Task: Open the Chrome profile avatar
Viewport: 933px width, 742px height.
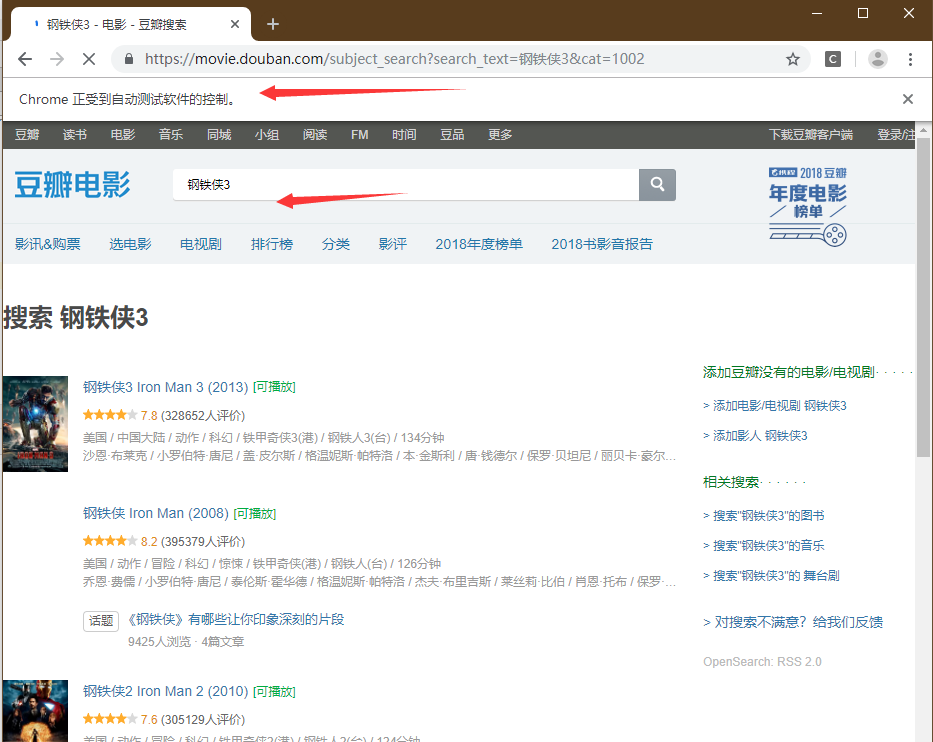Action: pyautogui.click(x=878, y=59)
